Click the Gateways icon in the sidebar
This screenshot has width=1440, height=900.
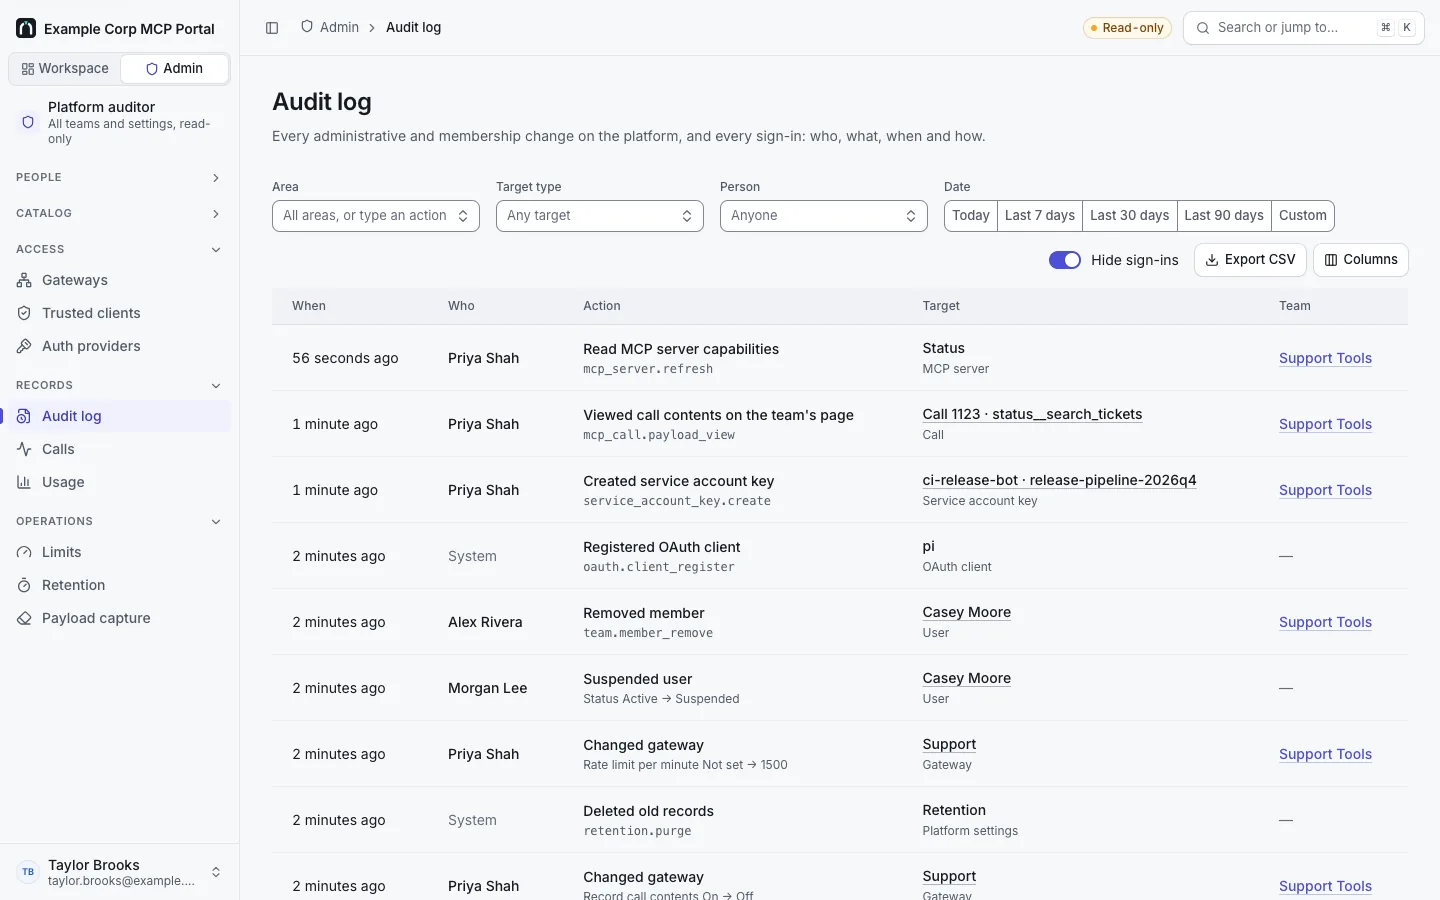[24, 280]
